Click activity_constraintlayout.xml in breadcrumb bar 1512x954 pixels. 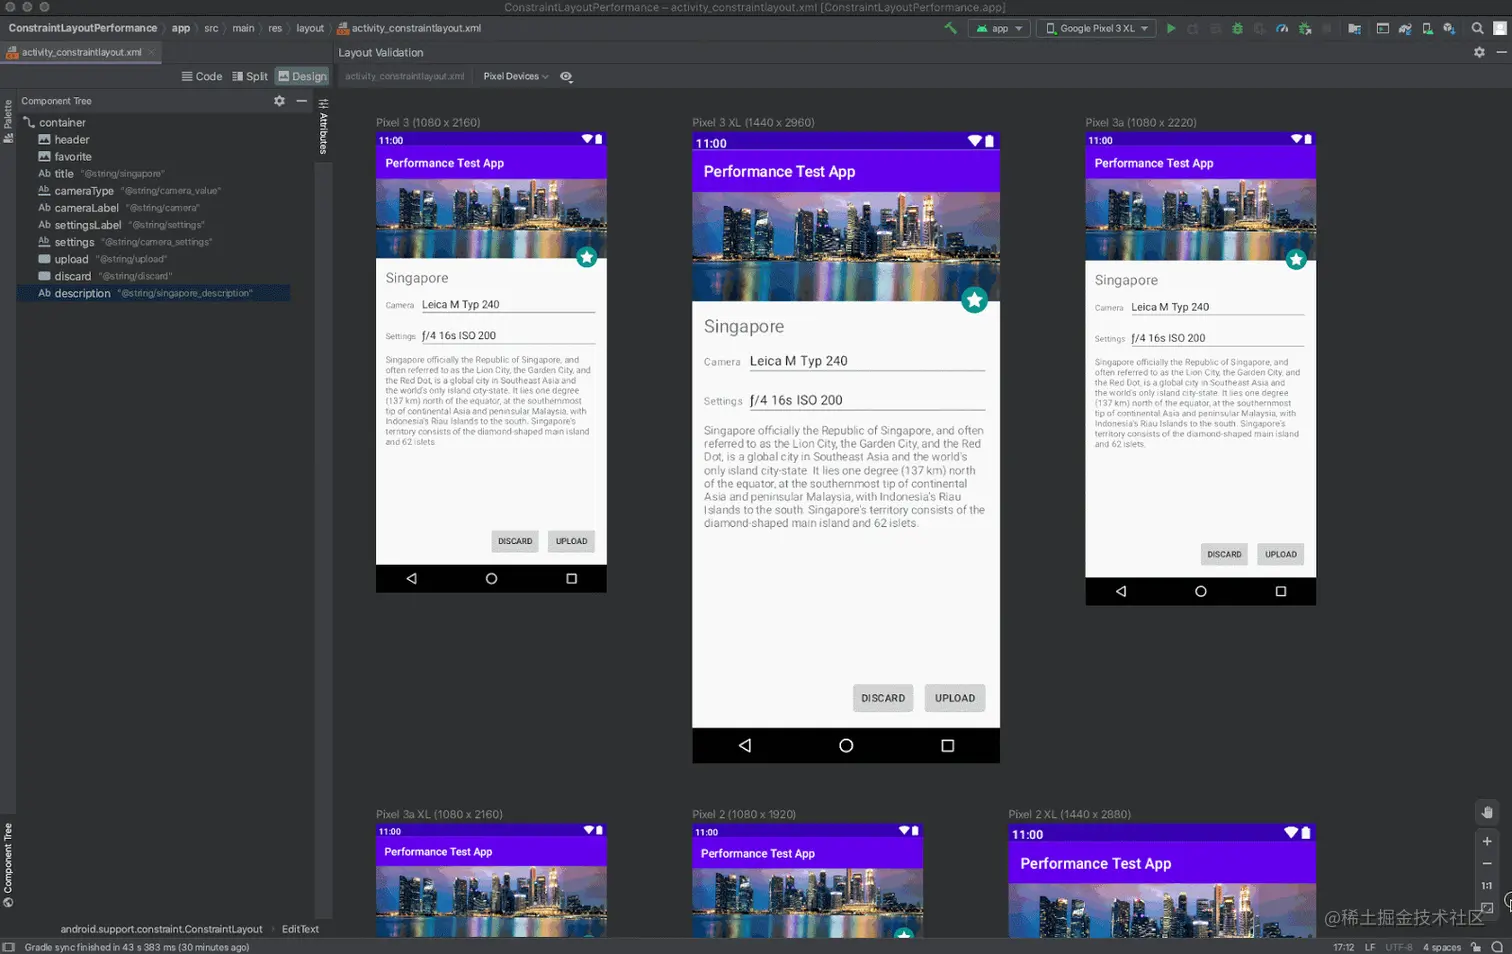409,28
